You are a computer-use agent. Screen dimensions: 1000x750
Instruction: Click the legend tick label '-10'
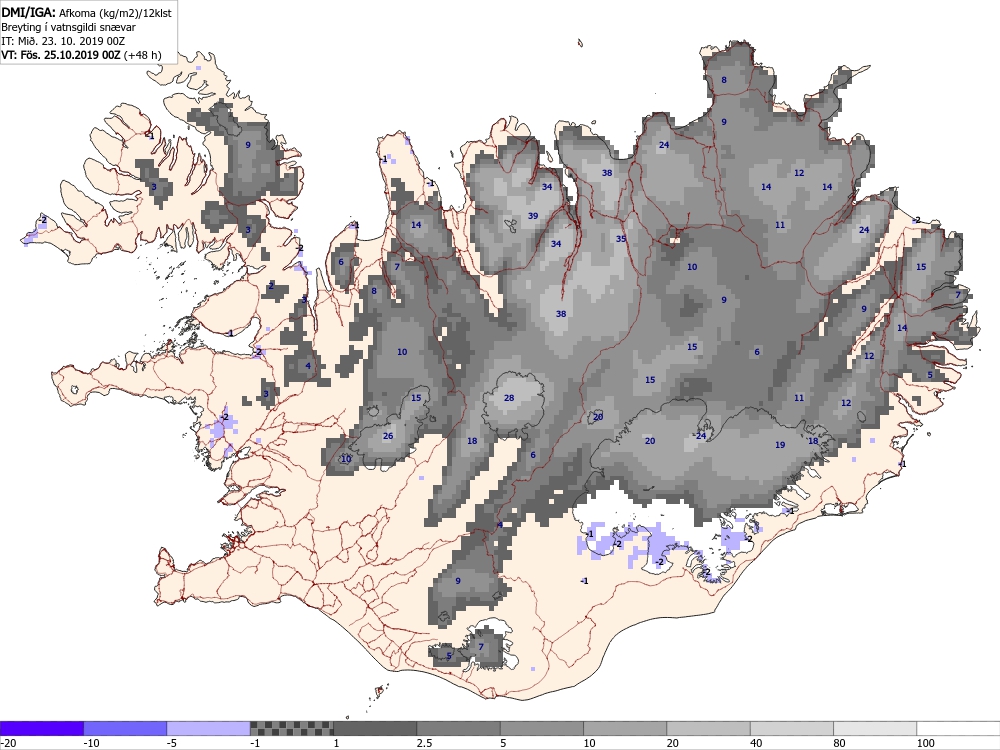(x=92, y=743)
